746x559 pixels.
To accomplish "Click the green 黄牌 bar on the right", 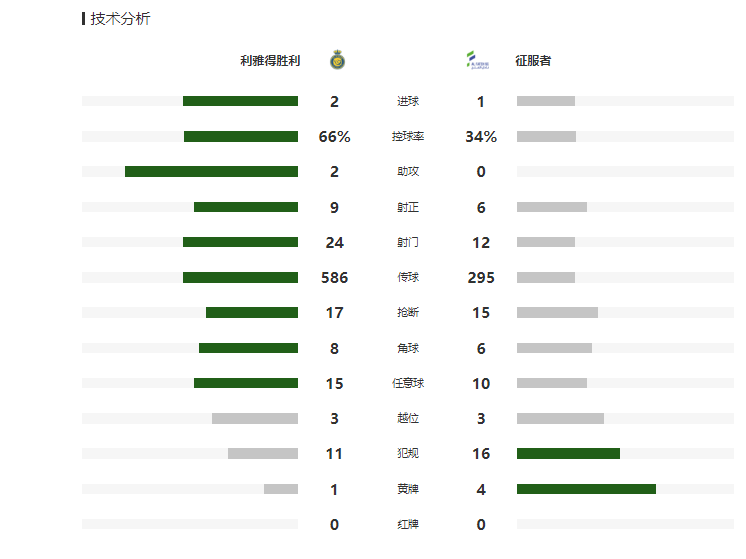I will pos(586,489).
